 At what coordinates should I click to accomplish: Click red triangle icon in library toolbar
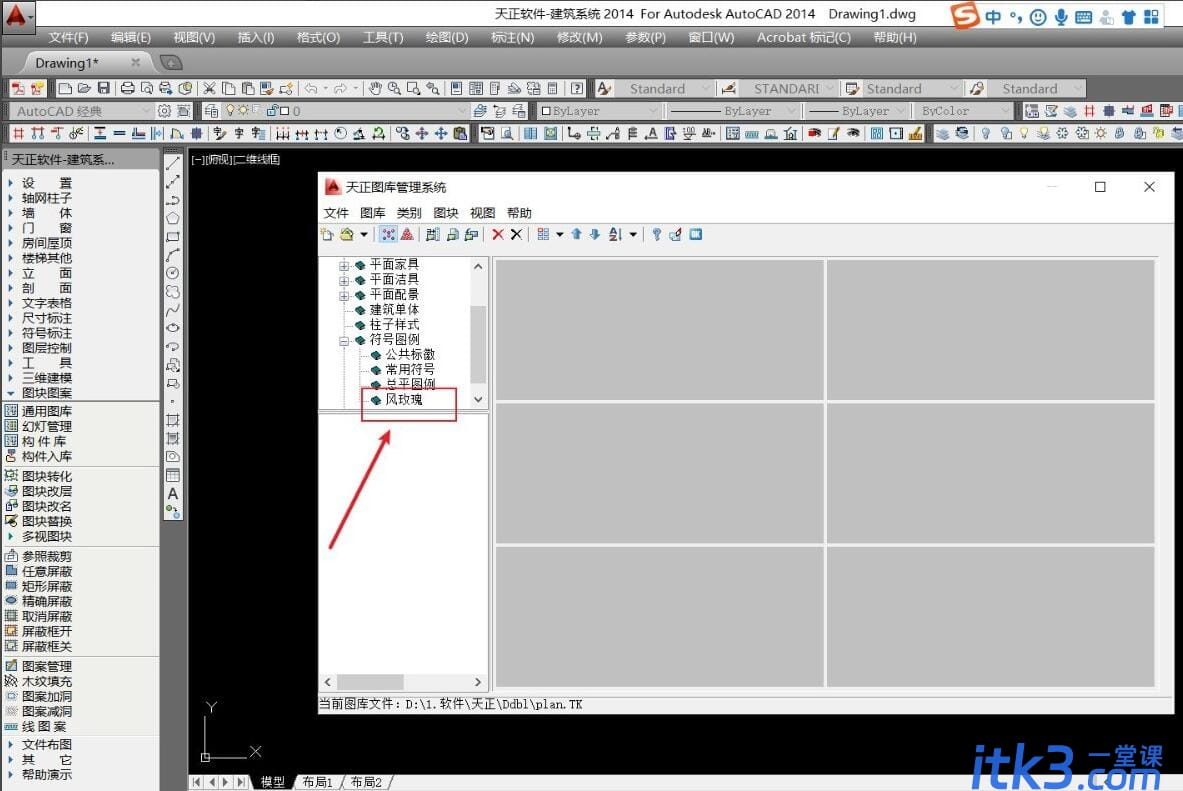click(407, 235)
